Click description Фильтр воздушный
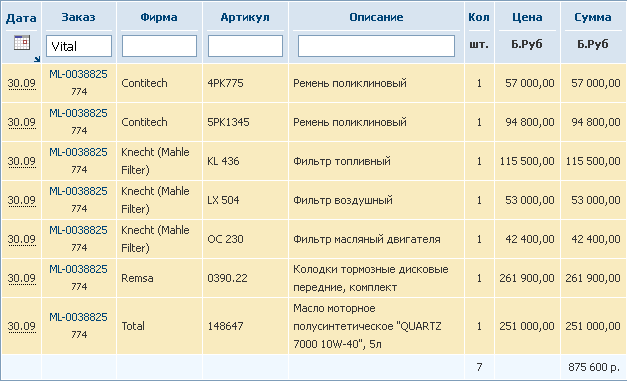This screenshot has width=627, height=381. coord(343,200)
